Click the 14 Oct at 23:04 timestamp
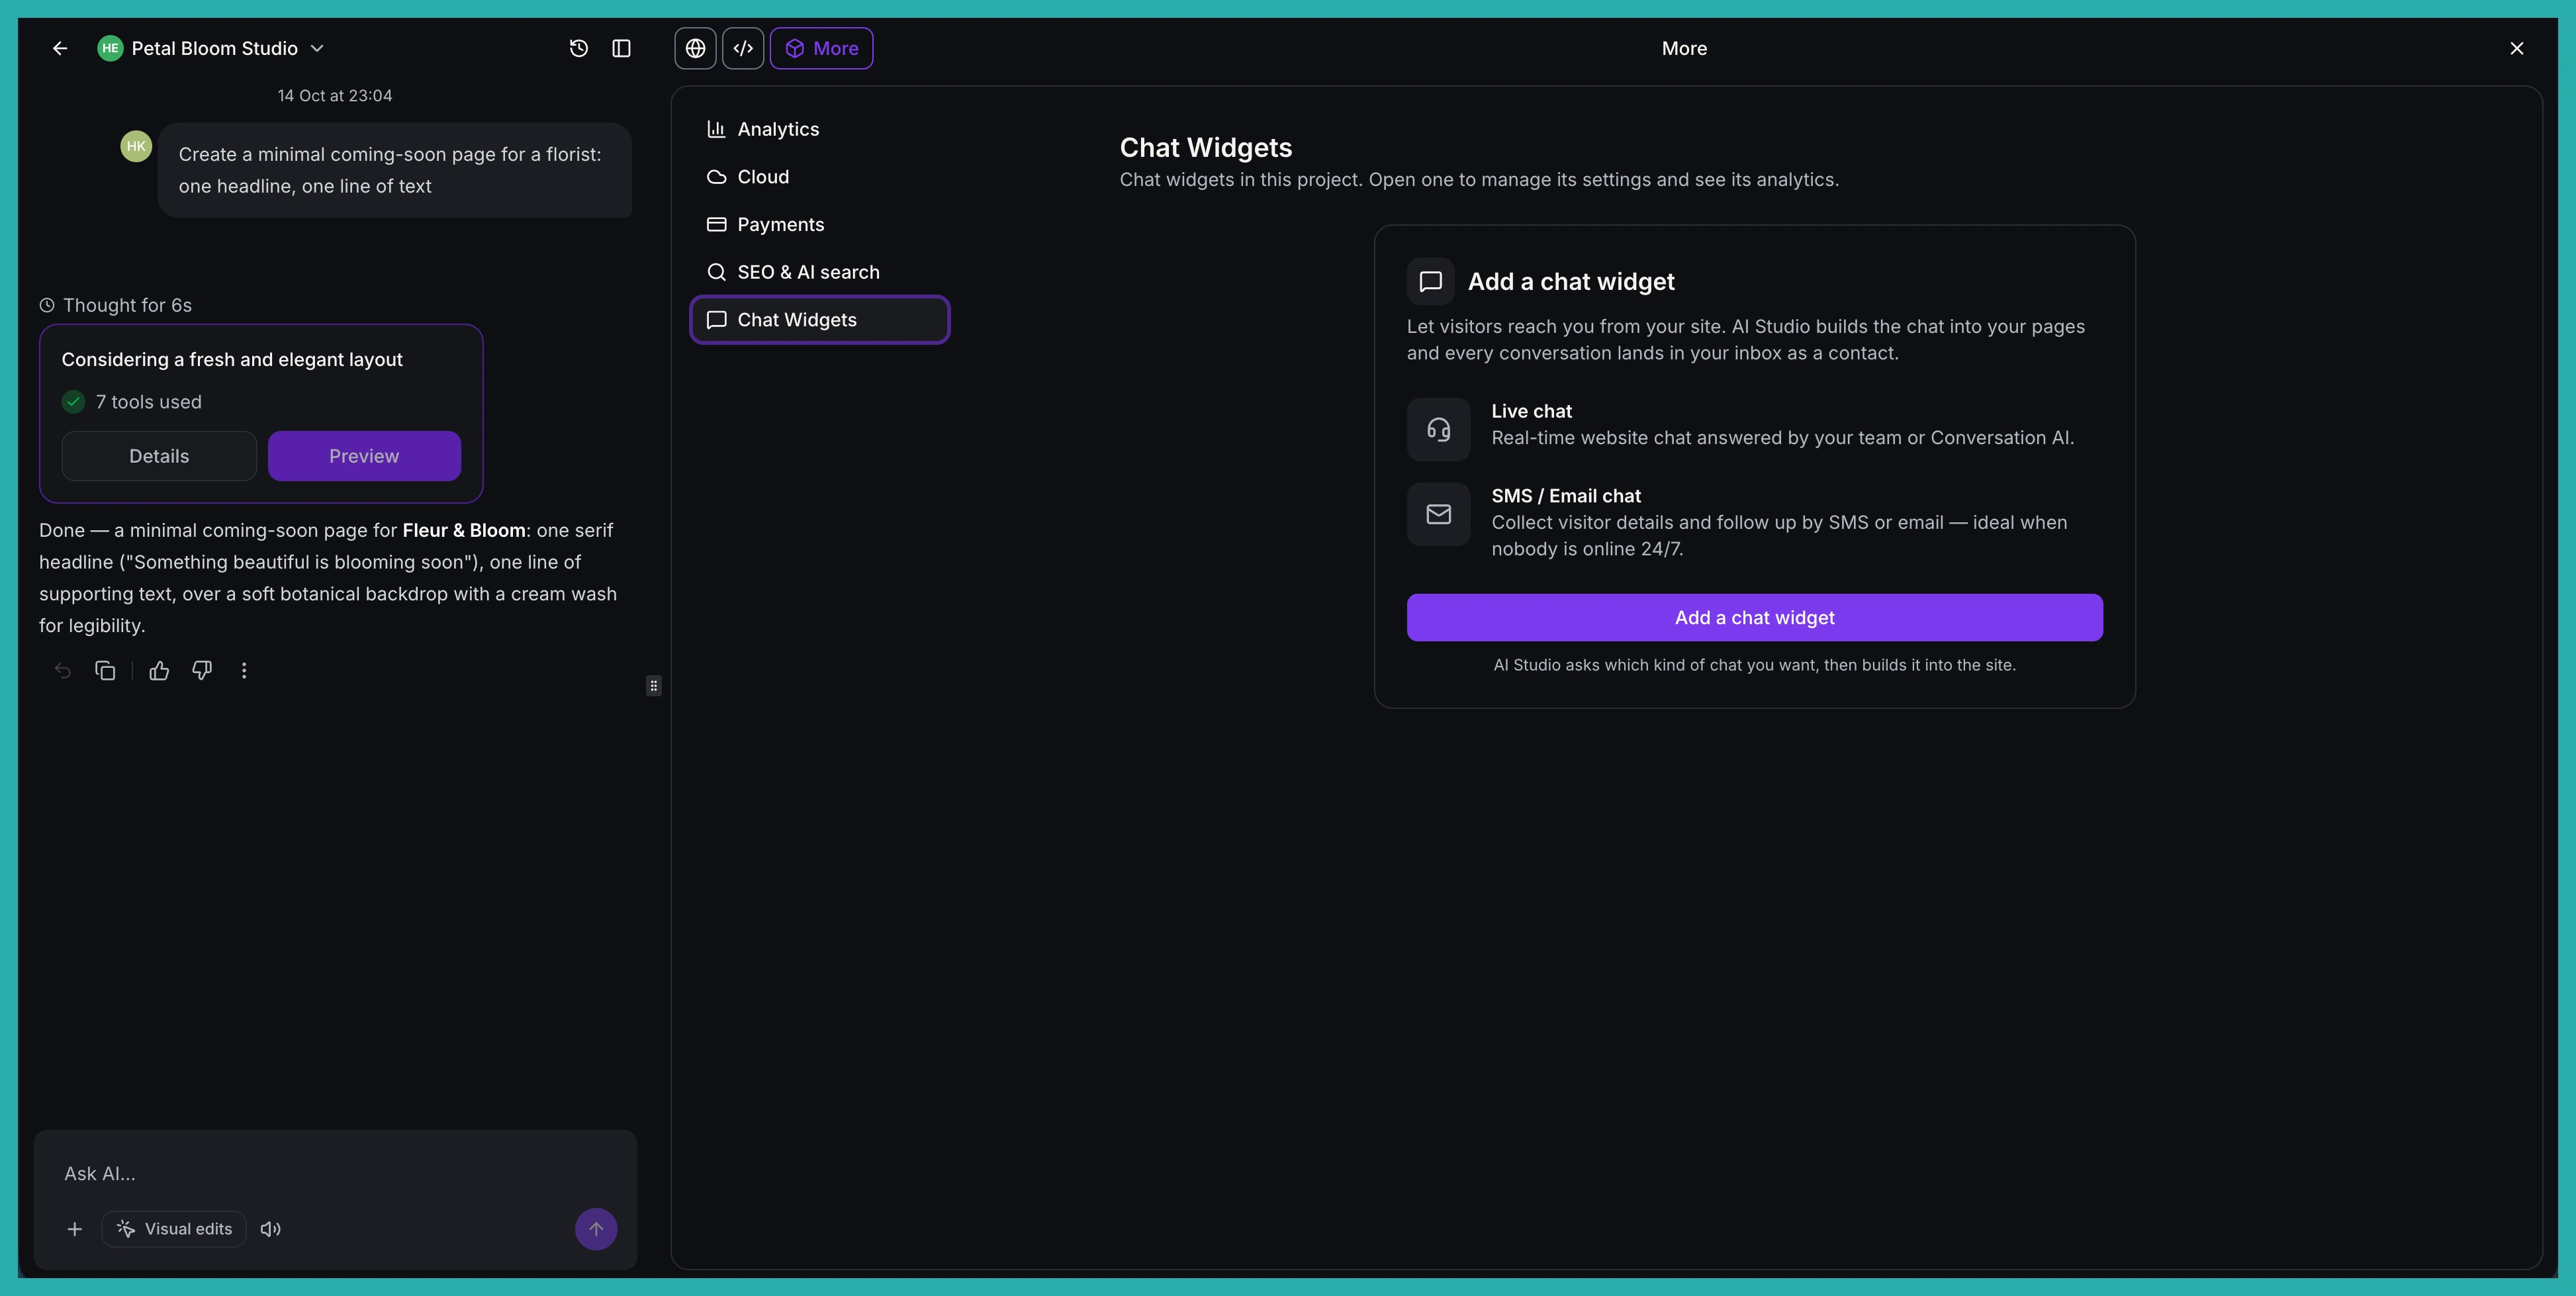The height and width of the screenshot is (1296, 2576). pyautogui.click(x=335, y=96)
